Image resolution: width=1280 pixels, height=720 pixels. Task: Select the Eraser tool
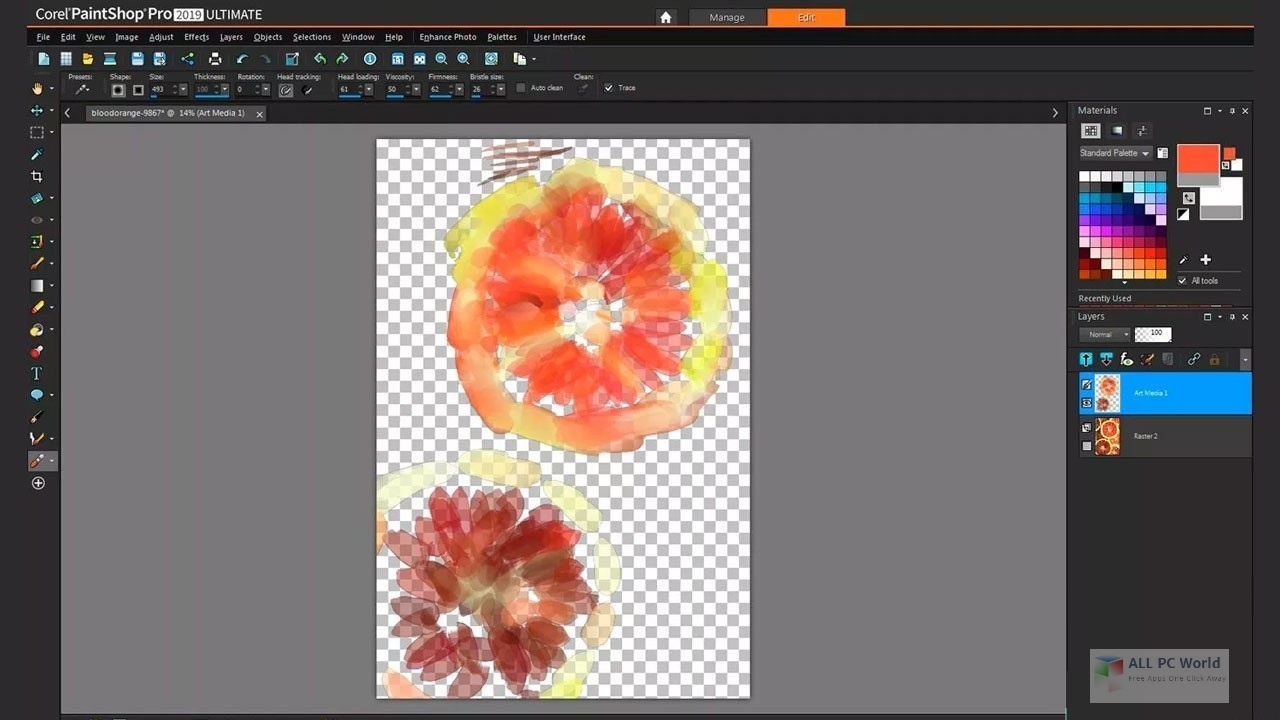[x=37, y=308]
